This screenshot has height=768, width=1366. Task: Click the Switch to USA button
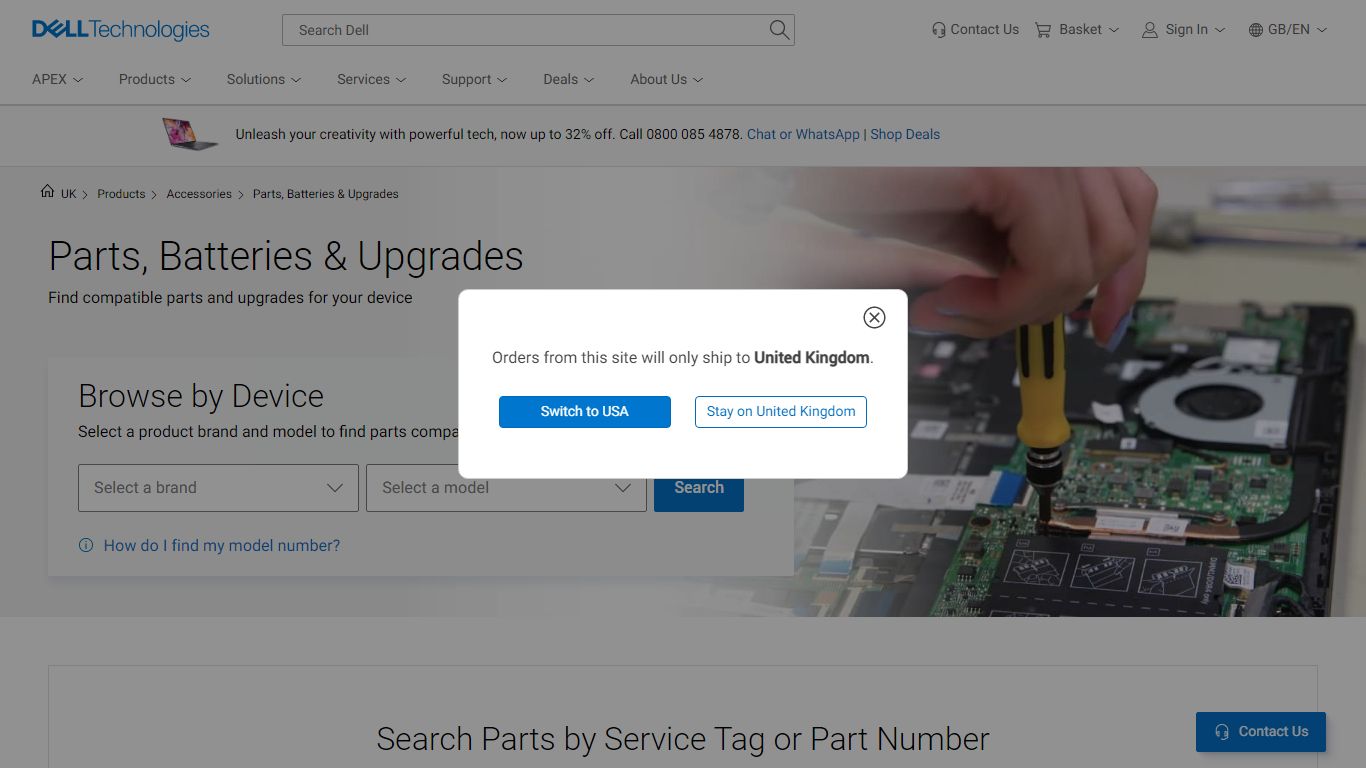click(x=585, y=412)
